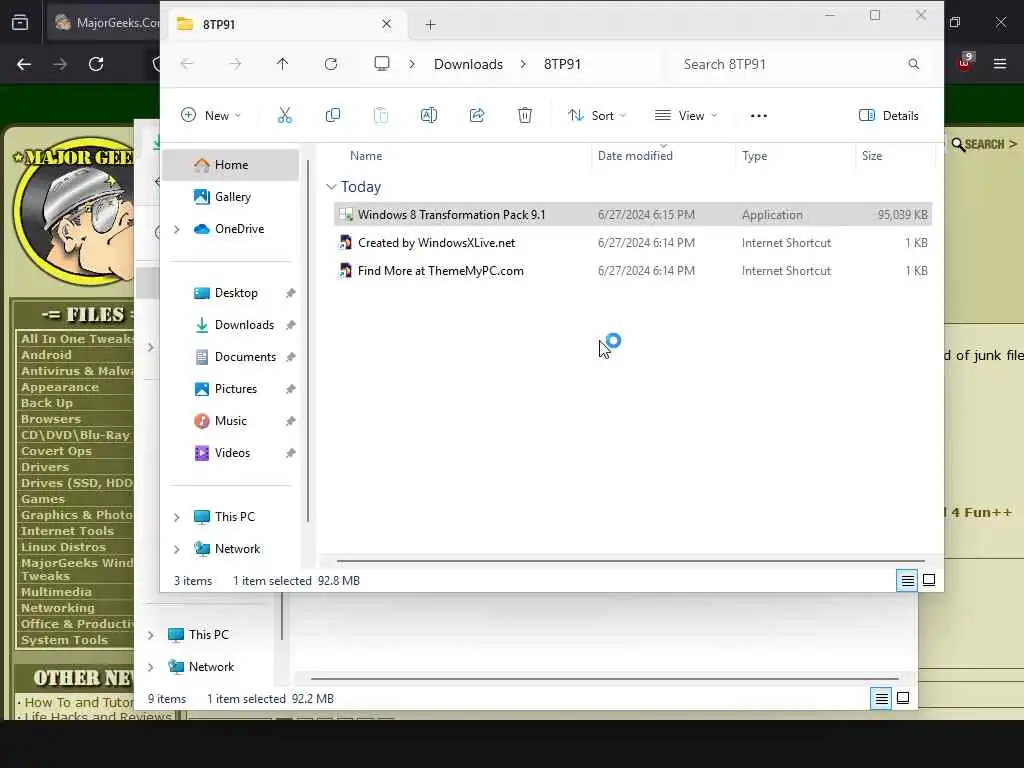Open the browser tab list icon
The width and height of the screenshot is (1024, 768).
tap(20, 23)
